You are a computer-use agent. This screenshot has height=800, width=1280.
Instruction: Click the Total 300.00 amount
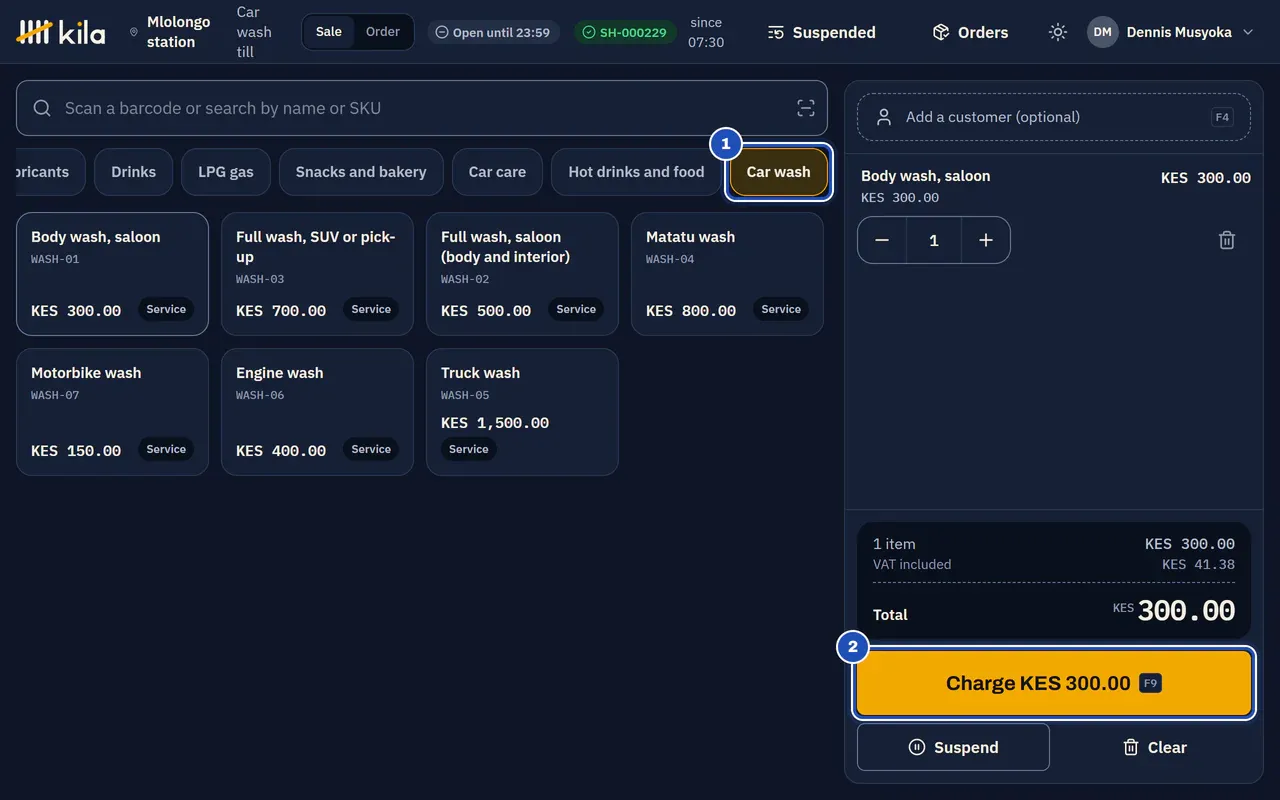(1174, 611)
